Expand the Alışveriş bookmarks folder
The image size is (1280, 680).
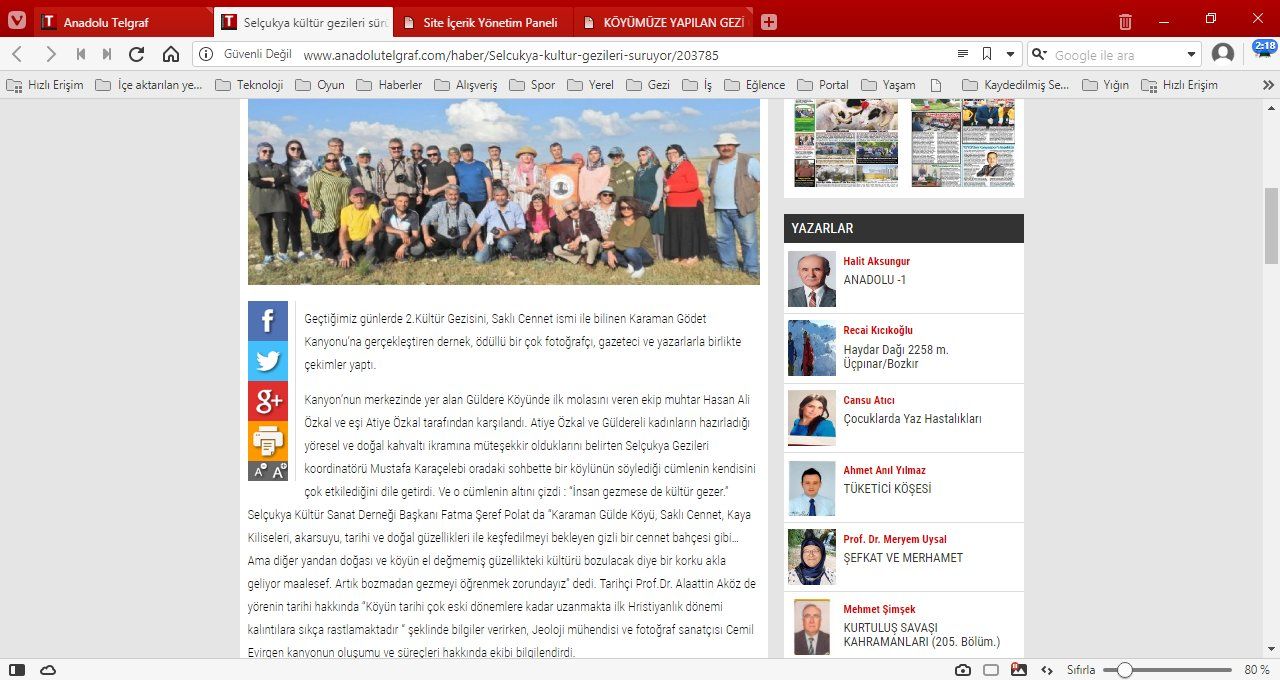pyautogui.click(x=466, y=85)
